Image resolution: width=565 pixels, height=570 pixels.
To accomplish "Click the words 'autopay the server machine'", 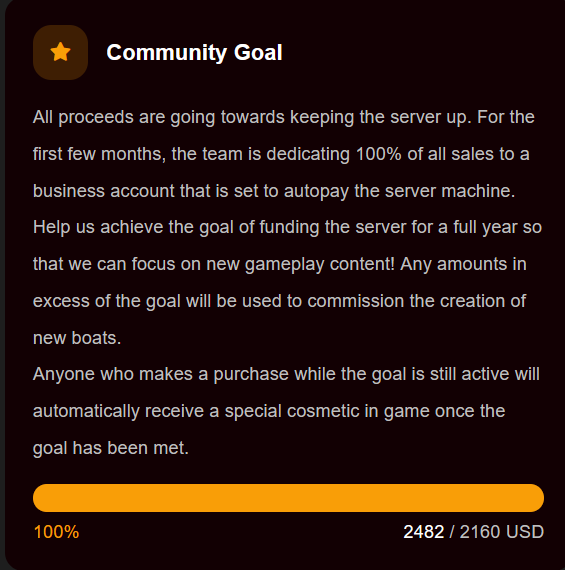I will (398, 191).
